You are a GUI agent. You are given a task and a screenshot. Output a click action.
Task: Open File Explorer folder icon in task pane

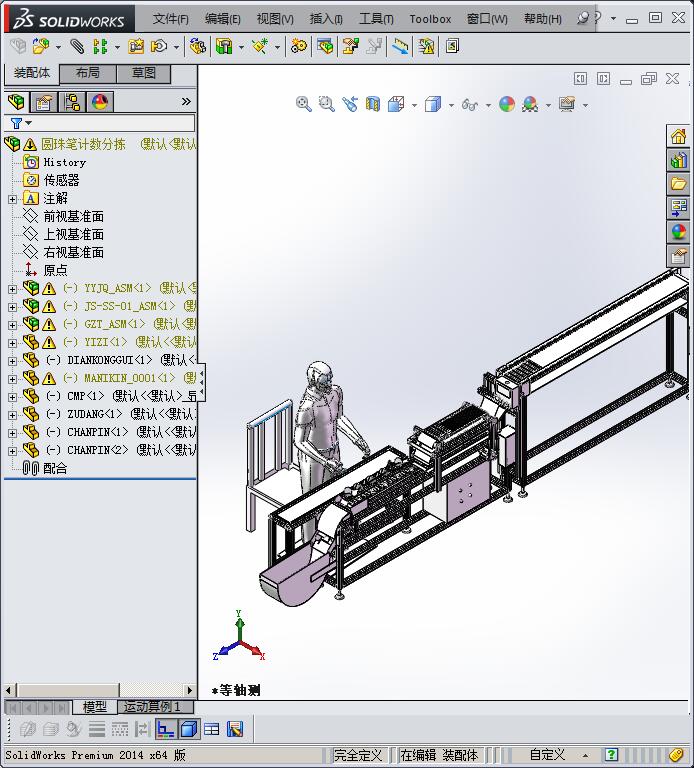(x=678, y=184)
